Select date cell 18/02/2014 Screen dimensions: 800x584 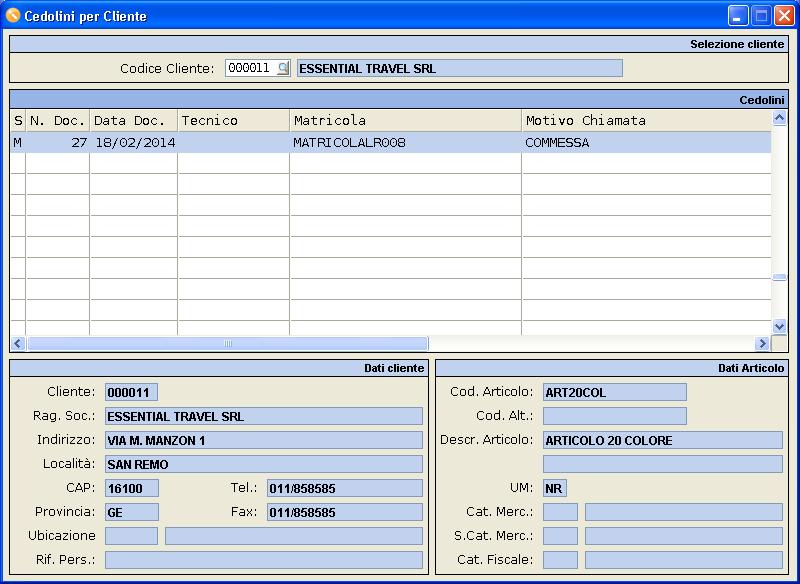(x=134, y=143)
